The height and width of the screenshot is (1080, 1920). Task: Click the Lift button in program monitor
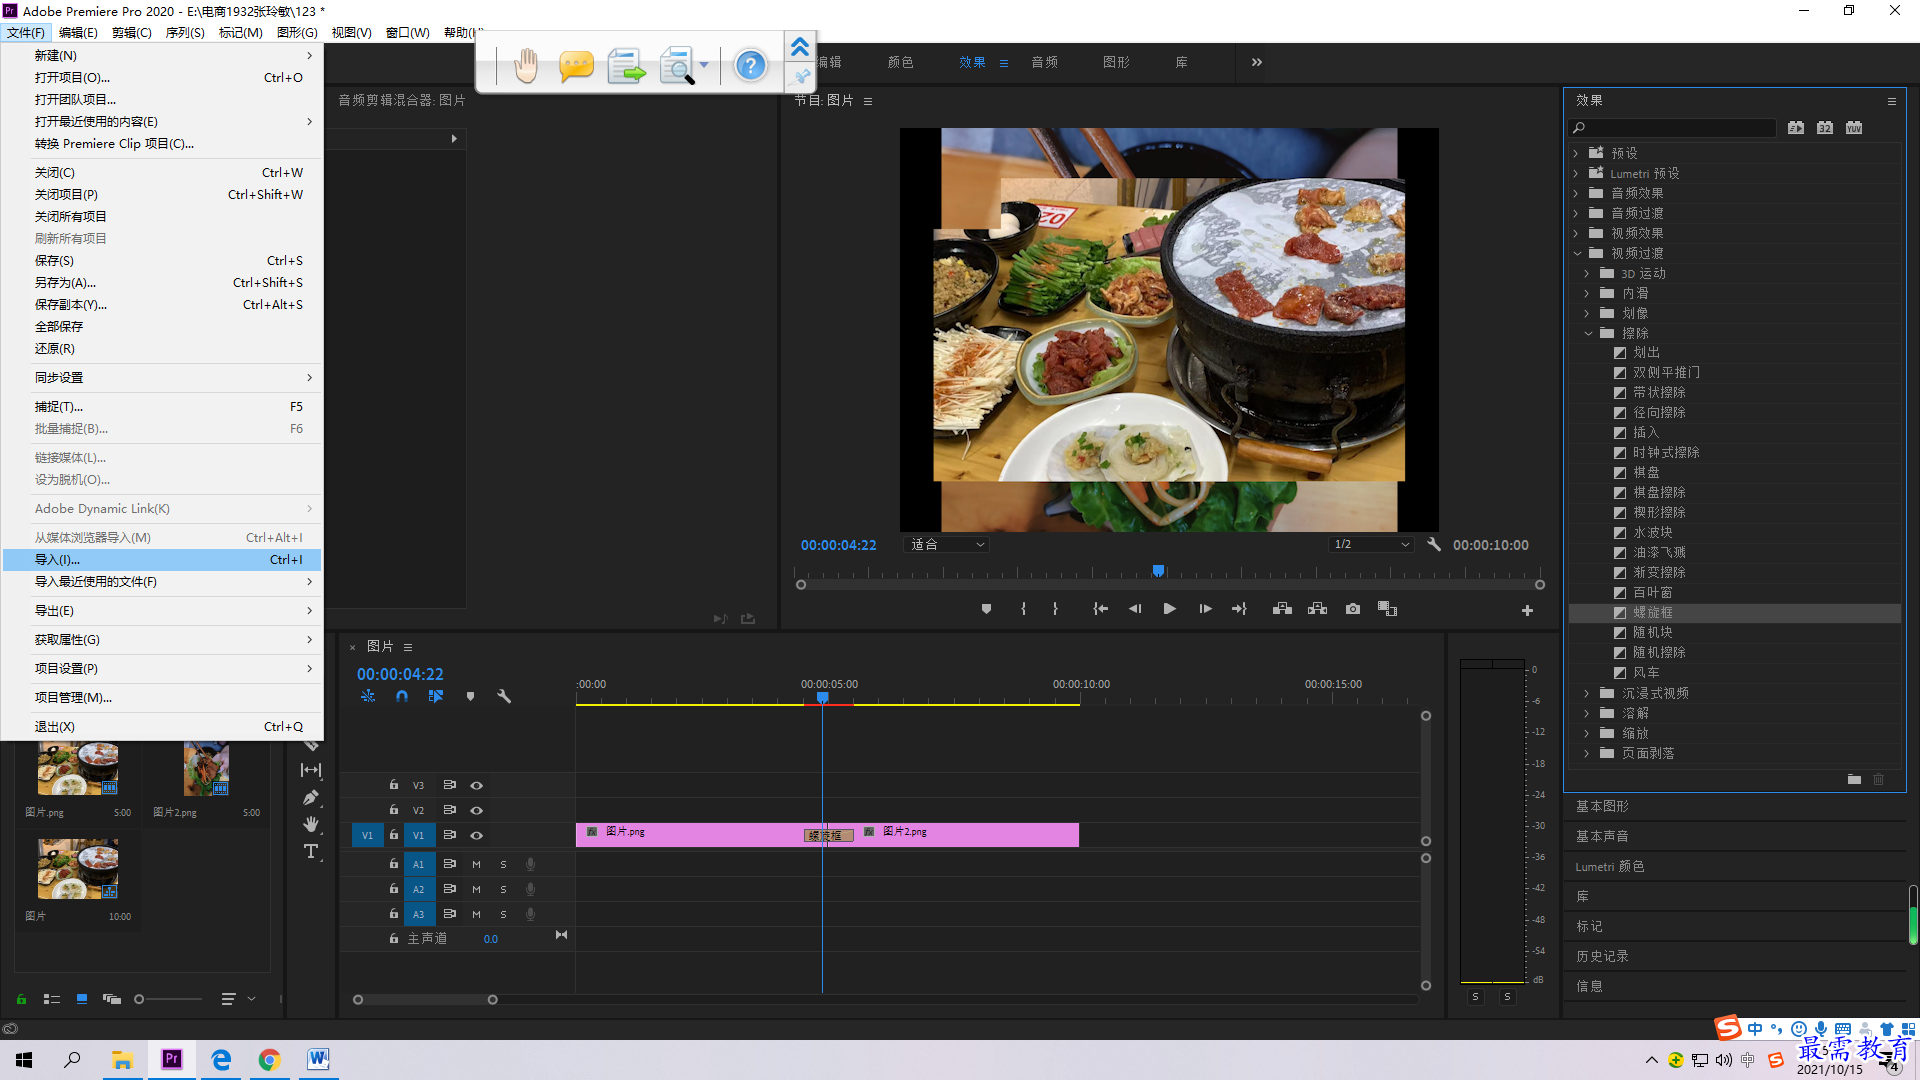coord(1282,609)
